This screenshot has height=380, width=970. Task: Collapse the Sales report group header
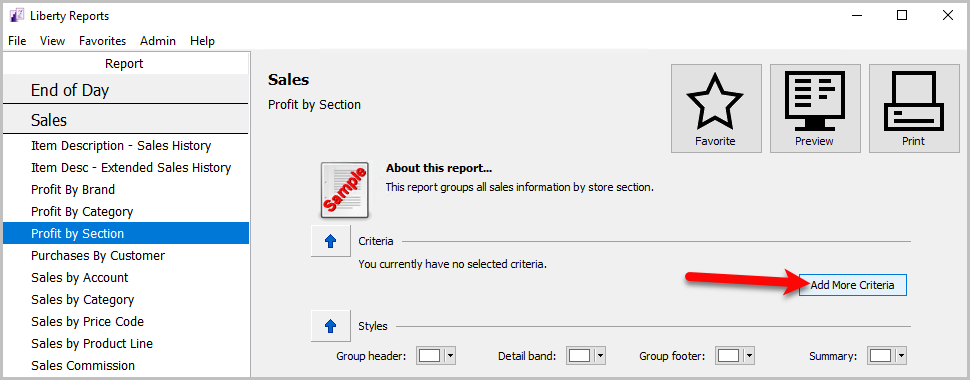point(126,119)
